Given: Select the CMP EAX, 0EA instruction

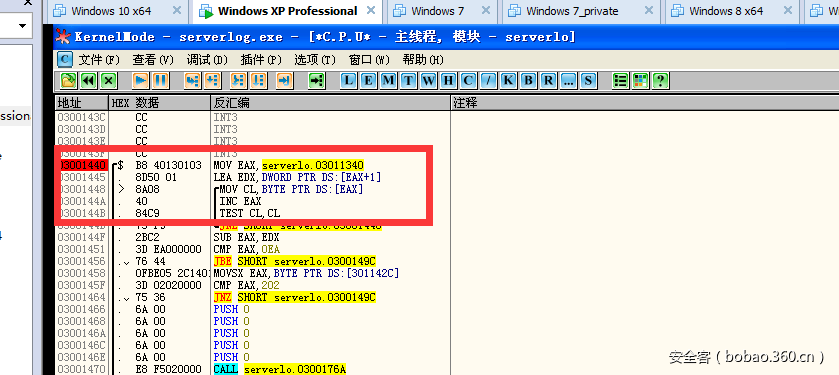Looking at the screenshot, I should pyautogui.click(x=246, y=249).
